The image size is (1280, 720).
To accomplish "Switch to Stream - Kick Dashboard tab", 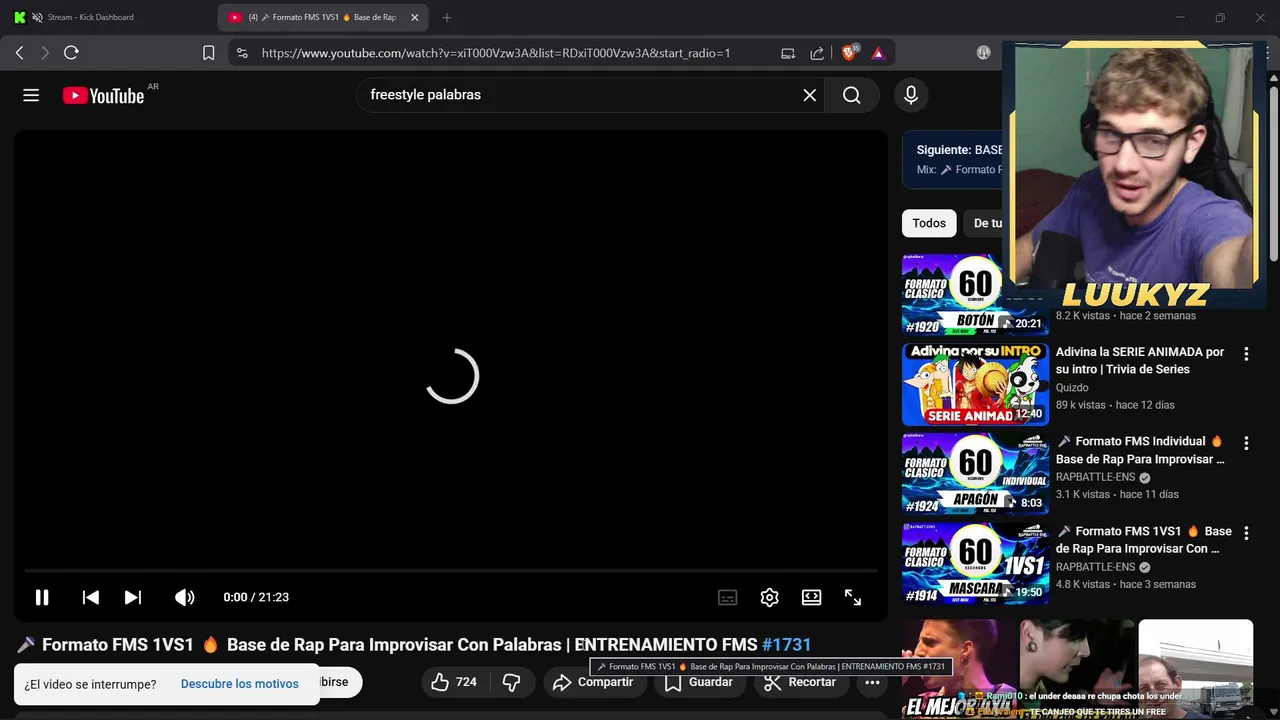I will [90, 17].
